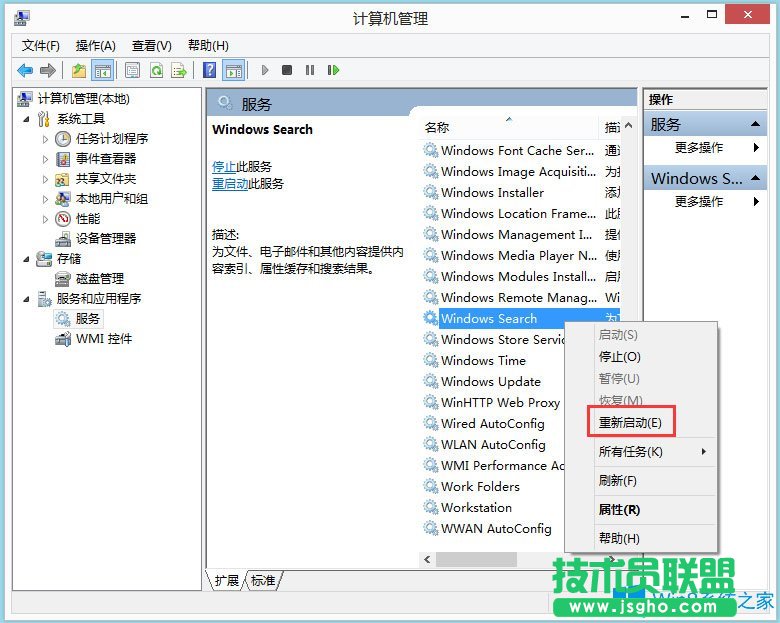Image resolution: width=780 pixels, height=623 pixels.
Task: Choose 刷新(F) in context menu
Action: (x=642, y=481)
